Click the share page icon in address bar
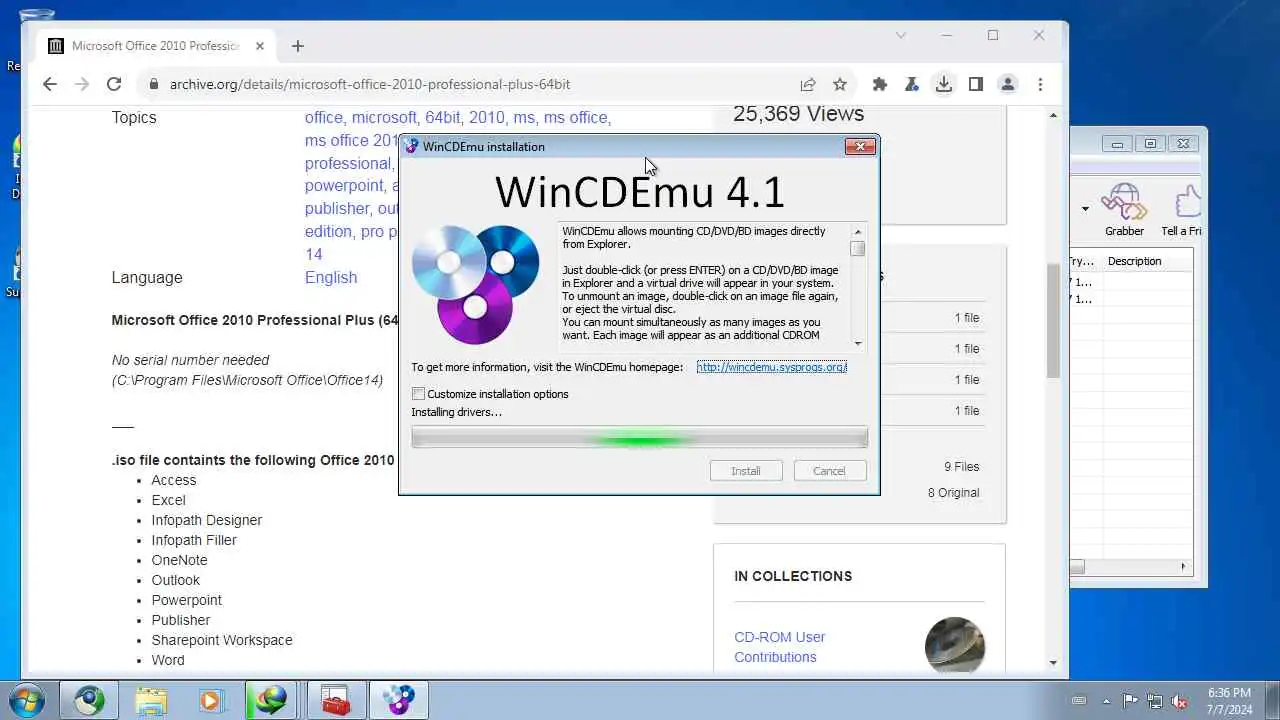This screenshot has height=720, width=1280. 807,84
